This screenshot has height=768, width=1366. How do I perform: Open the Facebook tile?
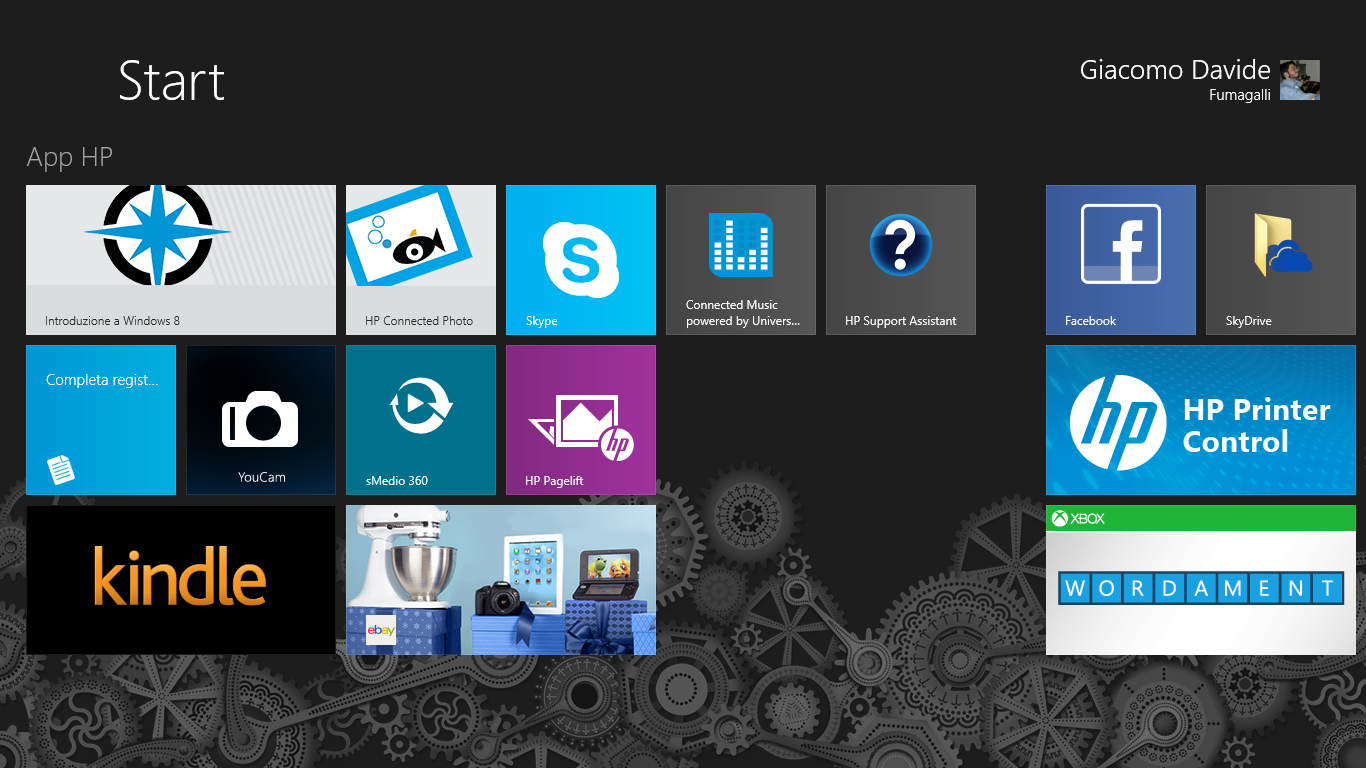[x=1121, y=260]
